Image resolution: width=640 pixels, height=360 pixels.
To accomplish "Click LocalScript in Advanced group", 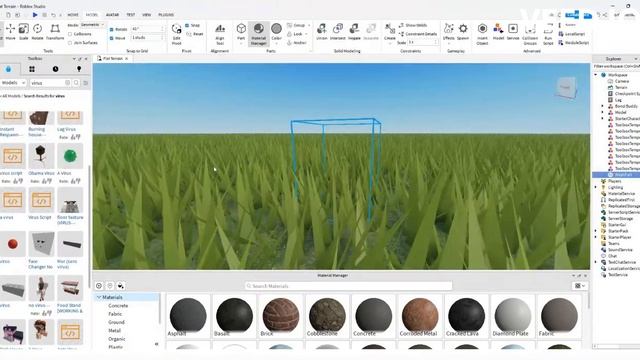I will click(x=572, y=34).
